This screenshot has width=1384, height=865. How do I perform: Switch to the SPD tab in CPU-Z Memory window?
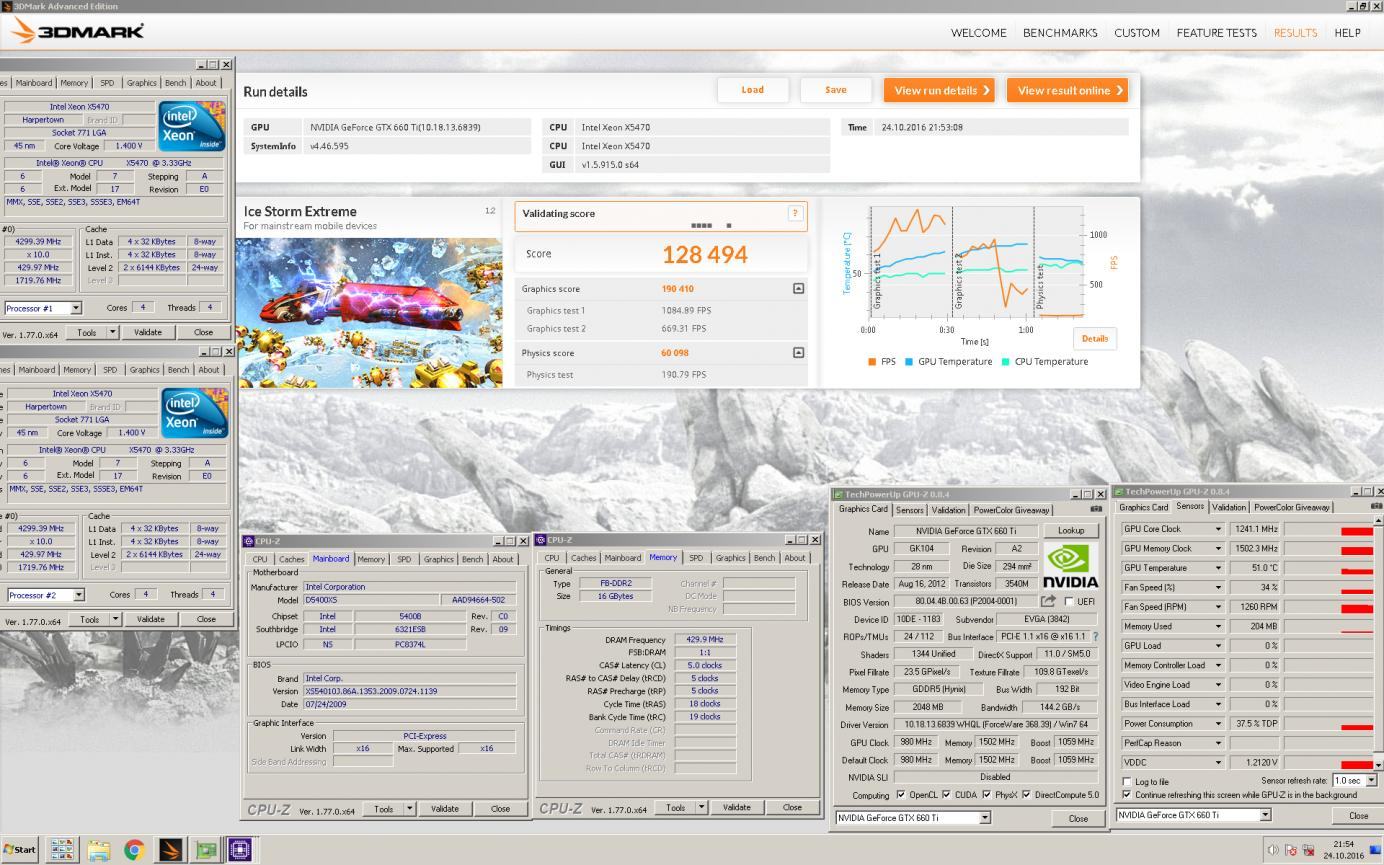696,558
